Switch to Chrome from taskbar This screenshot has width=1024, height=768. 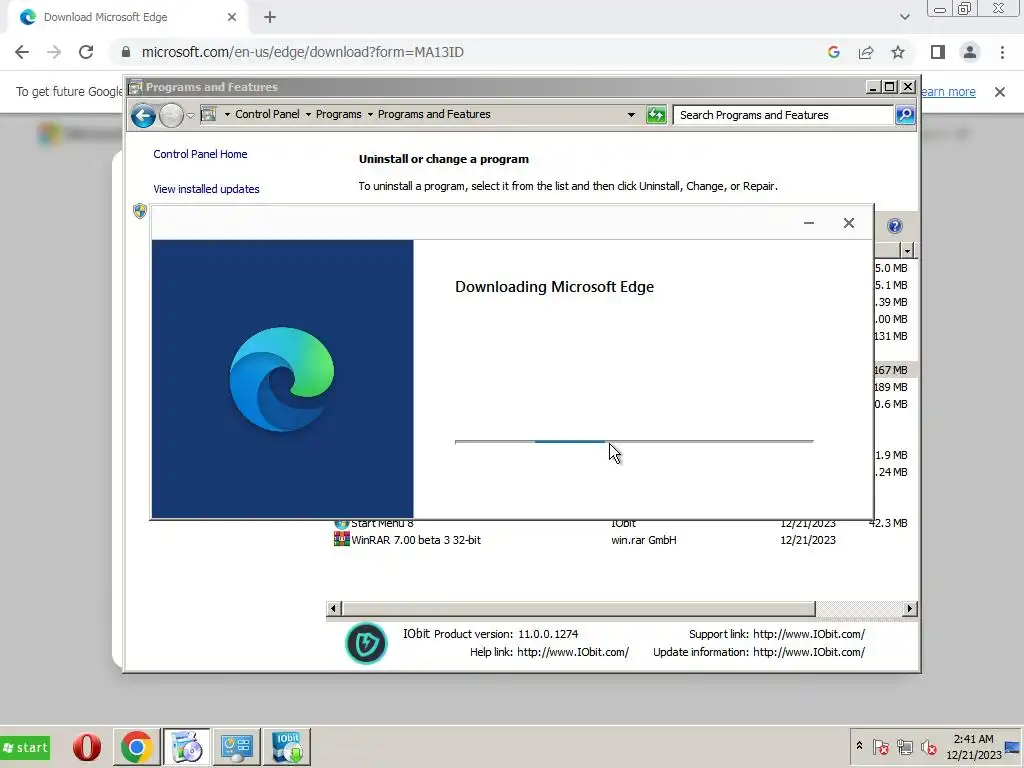coord(136,747)
